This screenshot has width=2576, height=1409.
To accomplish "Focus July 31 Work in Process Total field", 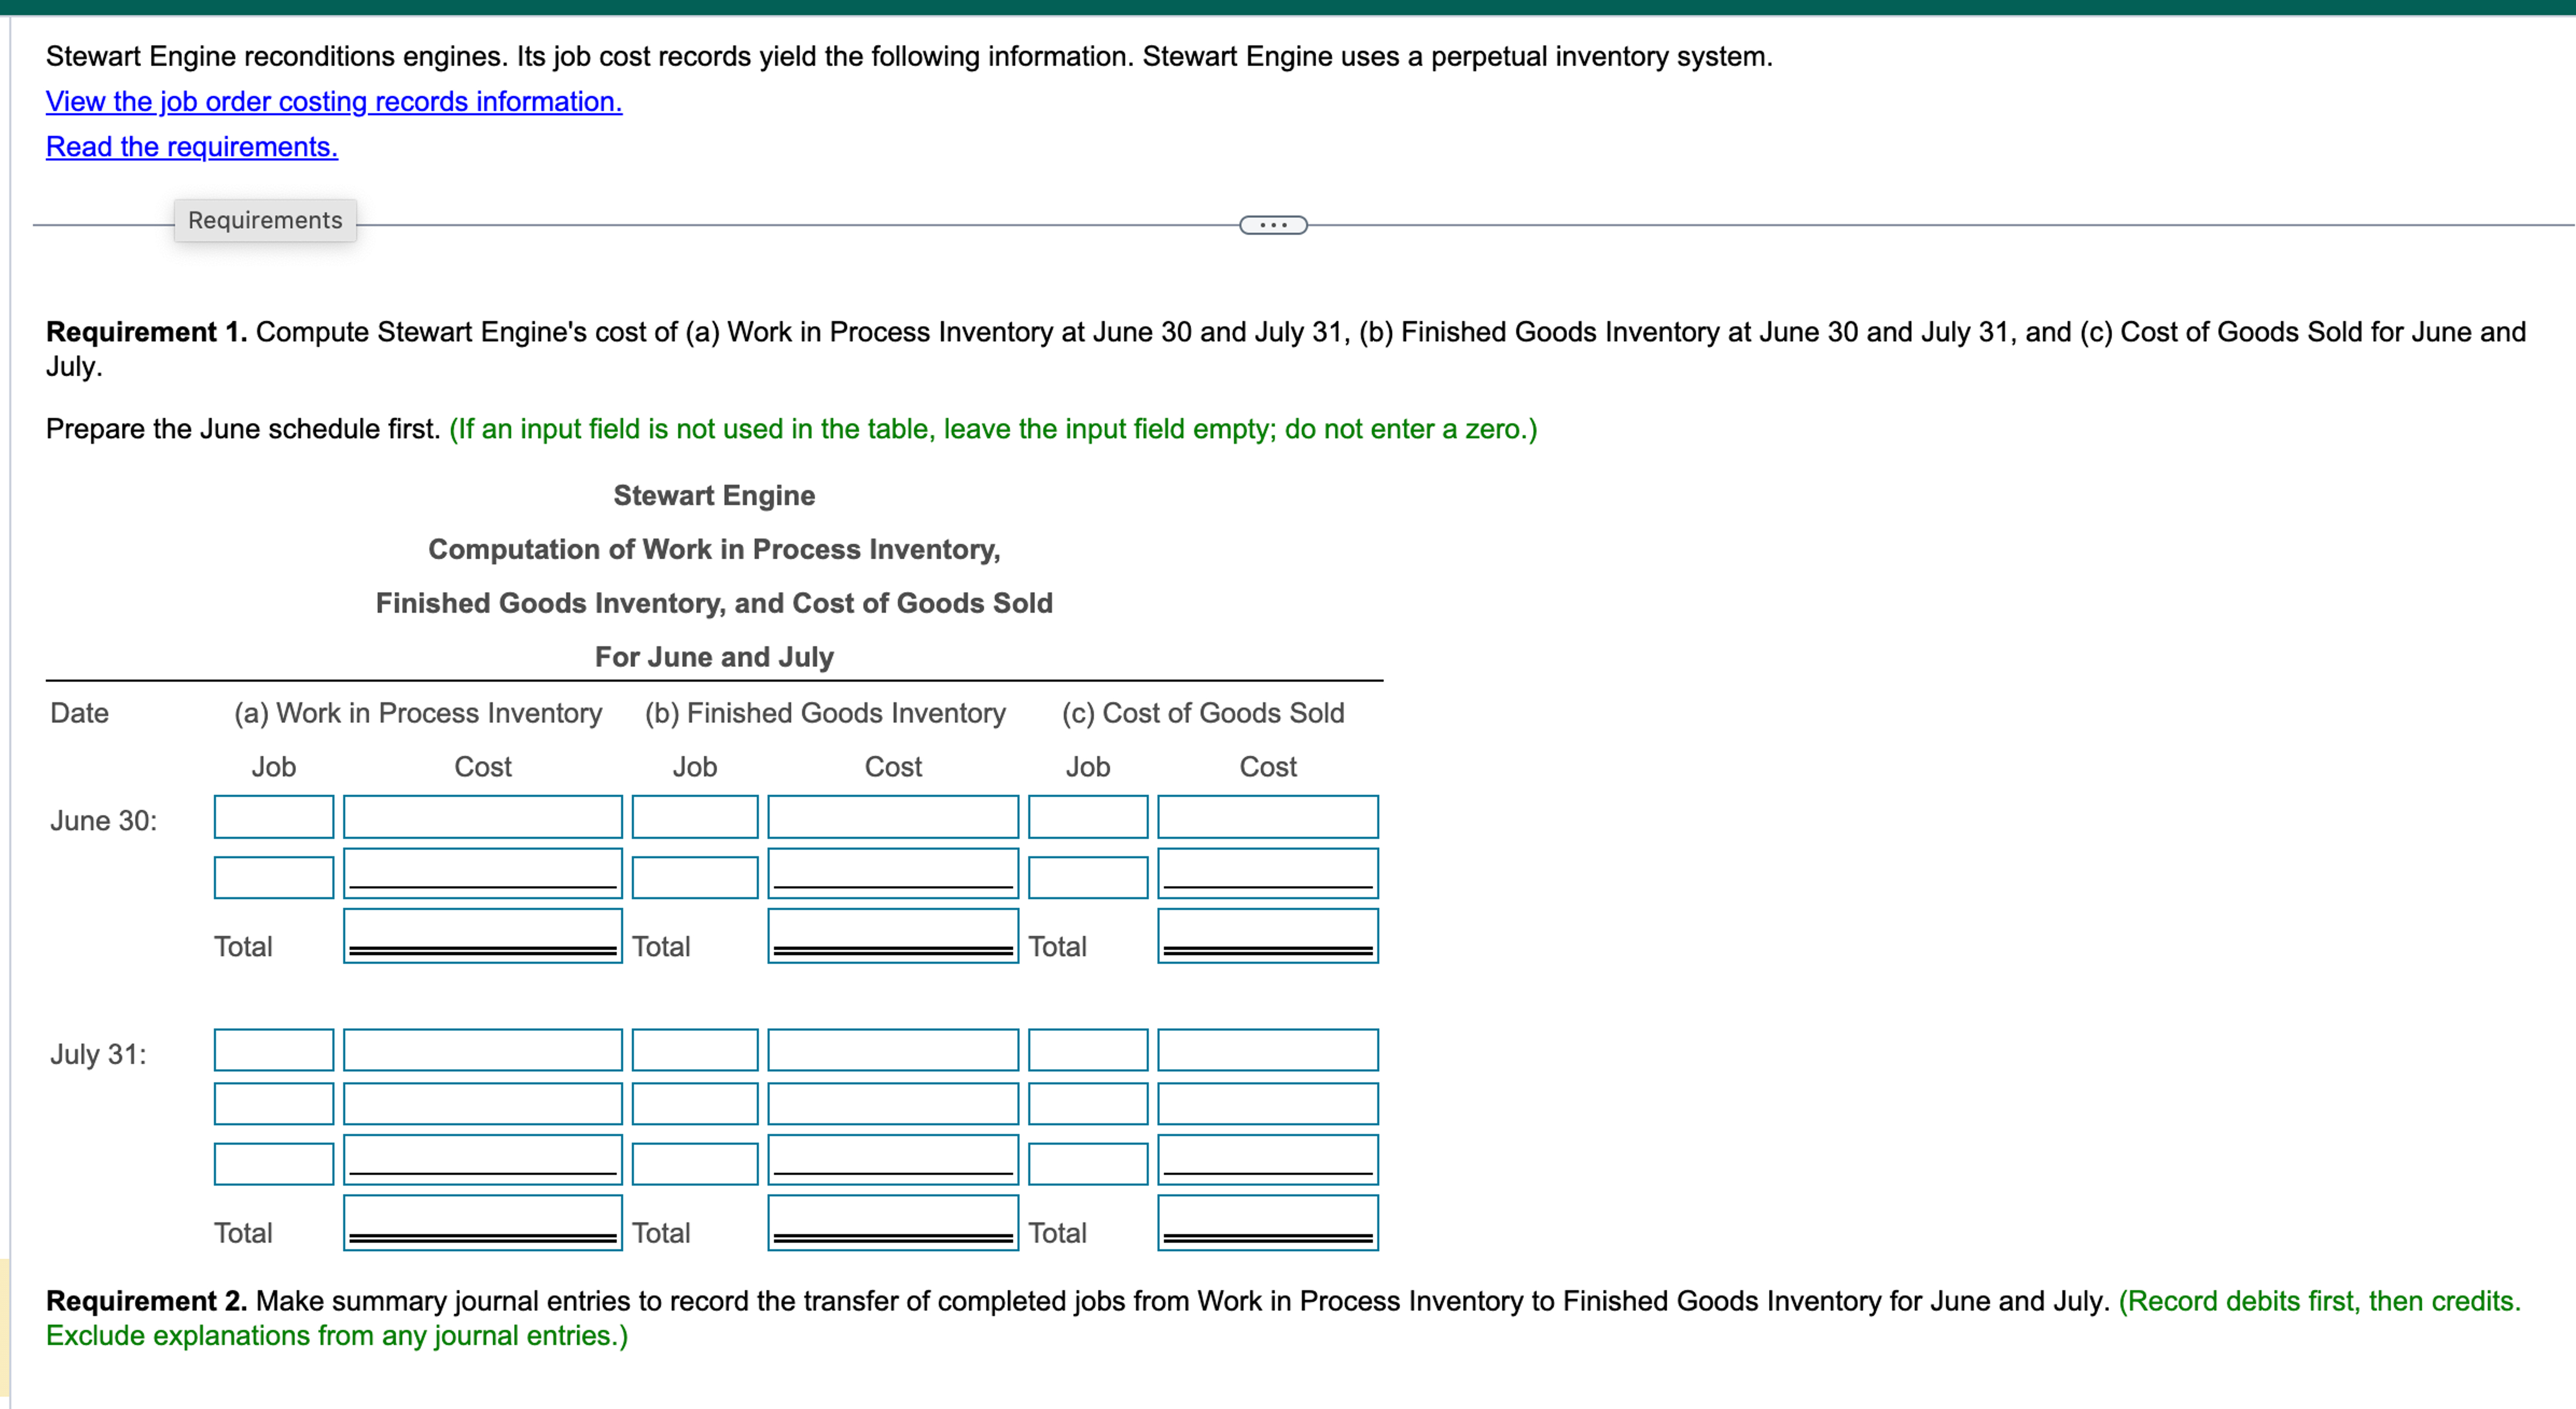I will pos(483,1223).
